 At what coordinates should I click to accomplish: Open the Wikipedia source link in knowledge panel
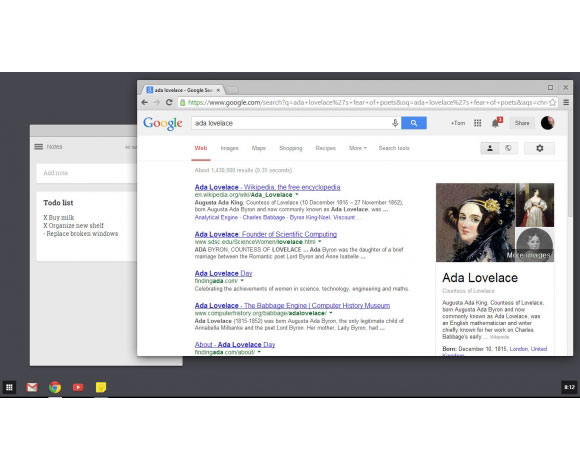coord(499,337)
